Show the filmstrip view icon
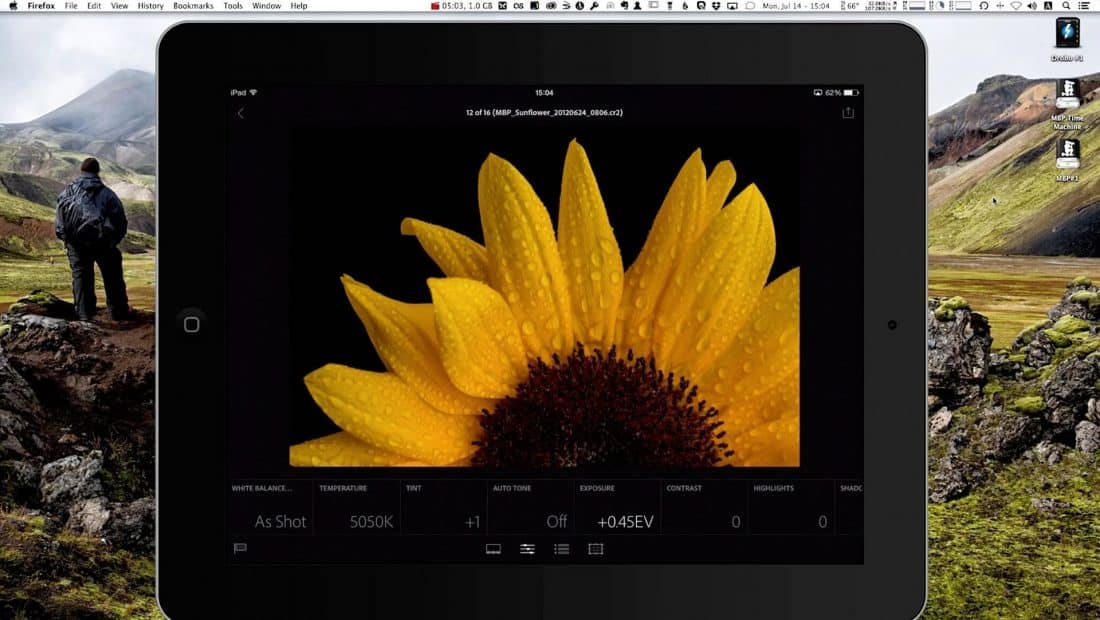The width and height of the screenshot is (1100, 620). click(493, 549)
